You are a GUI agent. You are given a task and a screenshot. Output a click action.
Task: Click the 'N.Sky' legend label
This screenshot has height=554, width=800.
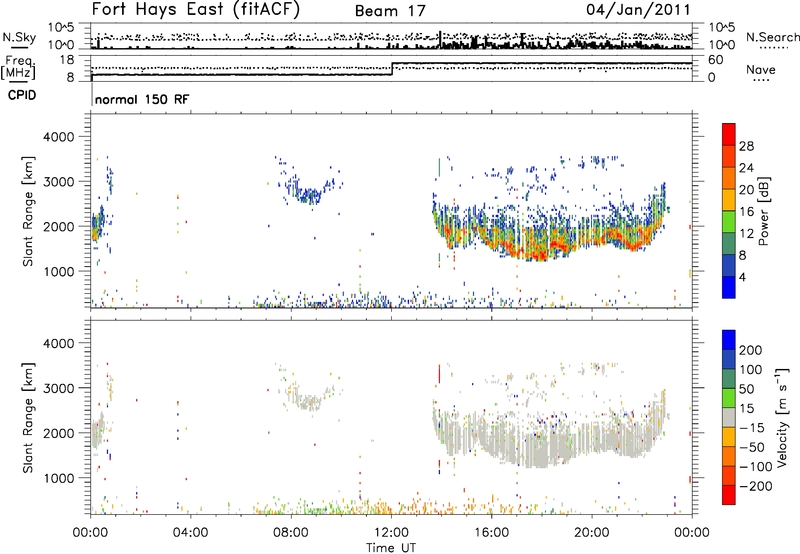coord(19,37)
